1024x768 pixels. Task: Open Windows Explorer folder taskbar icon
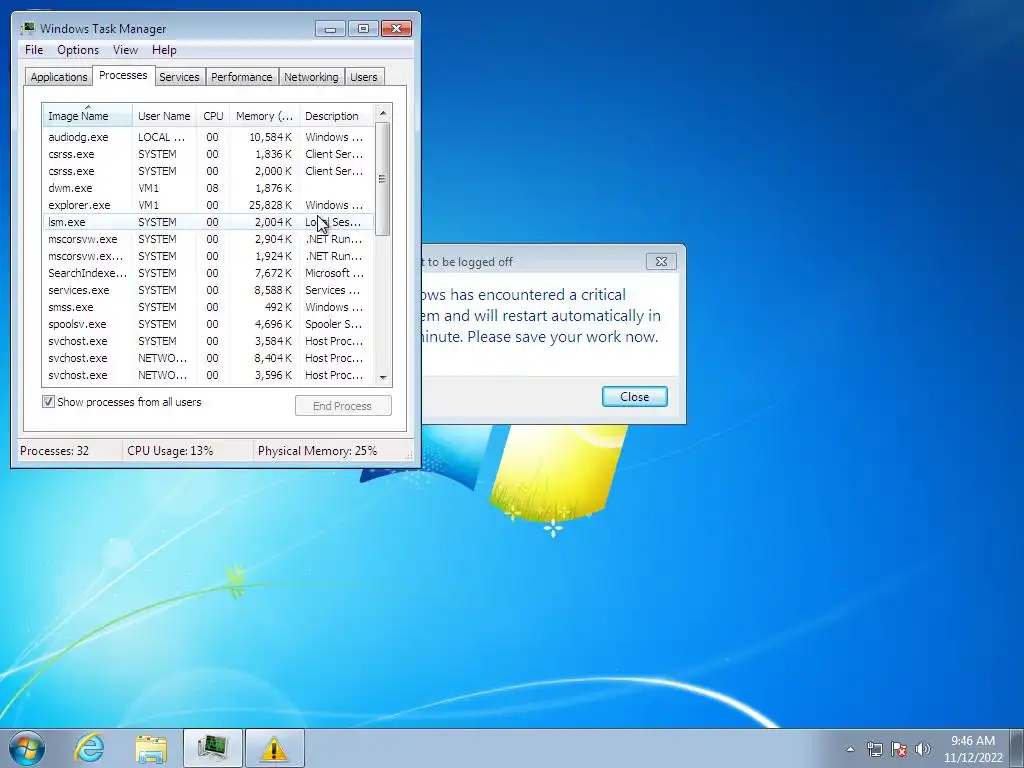[x=151, y=748]
